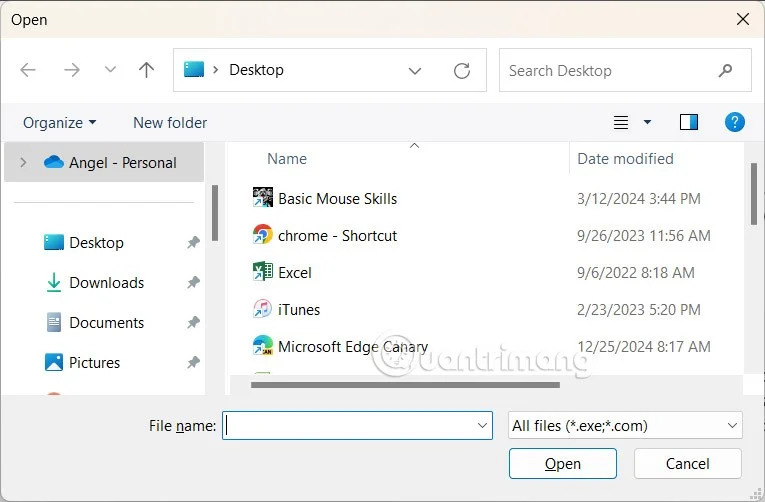Open the change view options dropdown arrow

(647, 122)
